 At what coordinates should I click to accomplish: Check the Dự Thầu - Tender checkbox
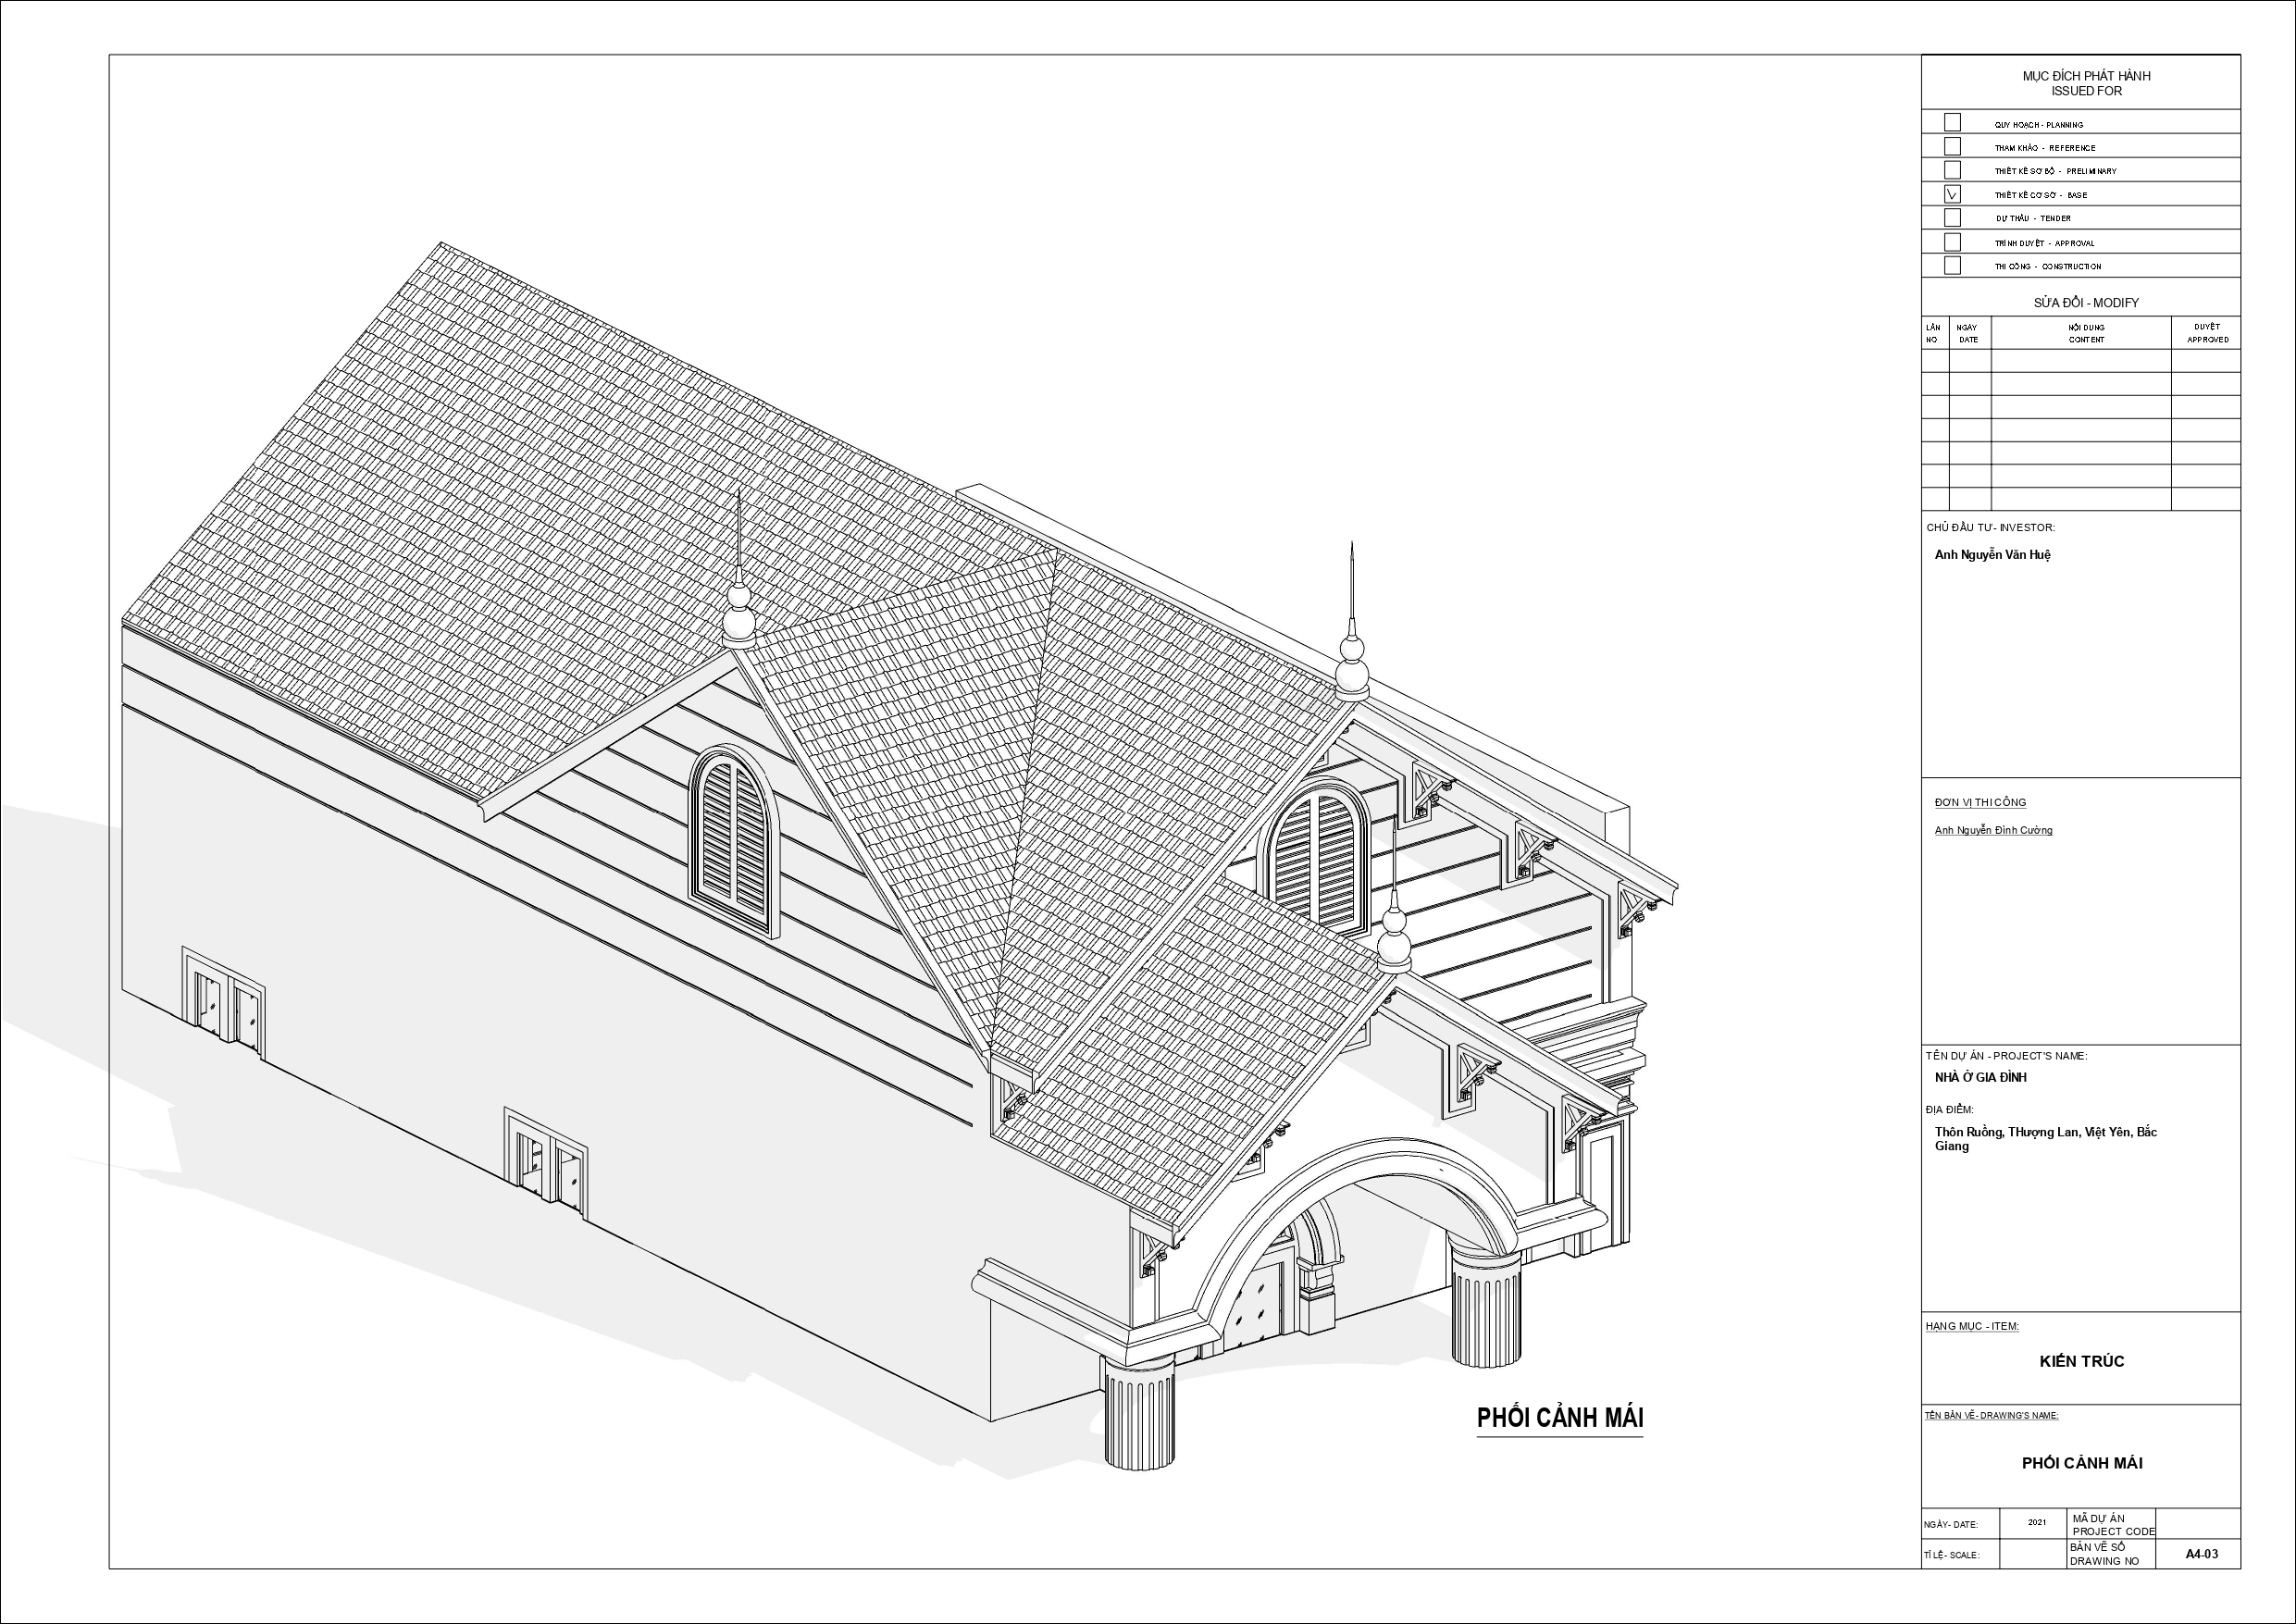(1951, 218)
